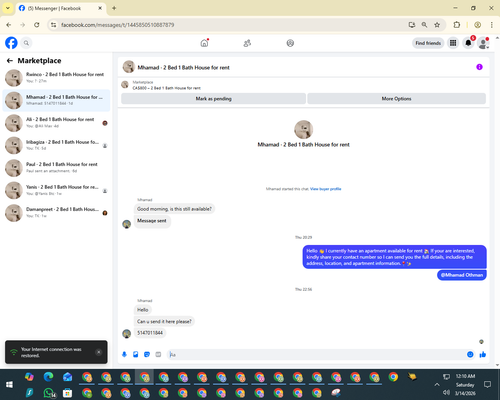Click the browser back arrow
The height and width of the screenshot is (400, 500).
tap(9, 25)
